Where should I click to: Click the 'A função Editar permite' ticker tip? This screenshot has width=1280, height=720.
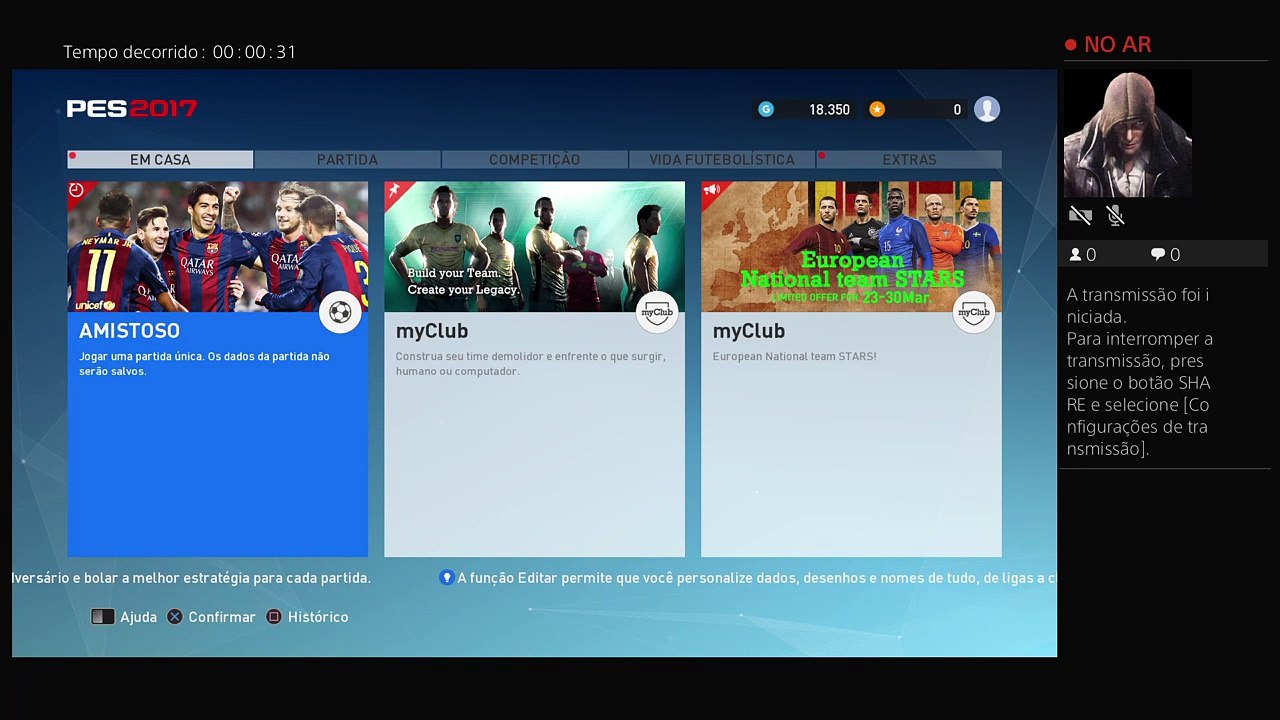point(756,578)
